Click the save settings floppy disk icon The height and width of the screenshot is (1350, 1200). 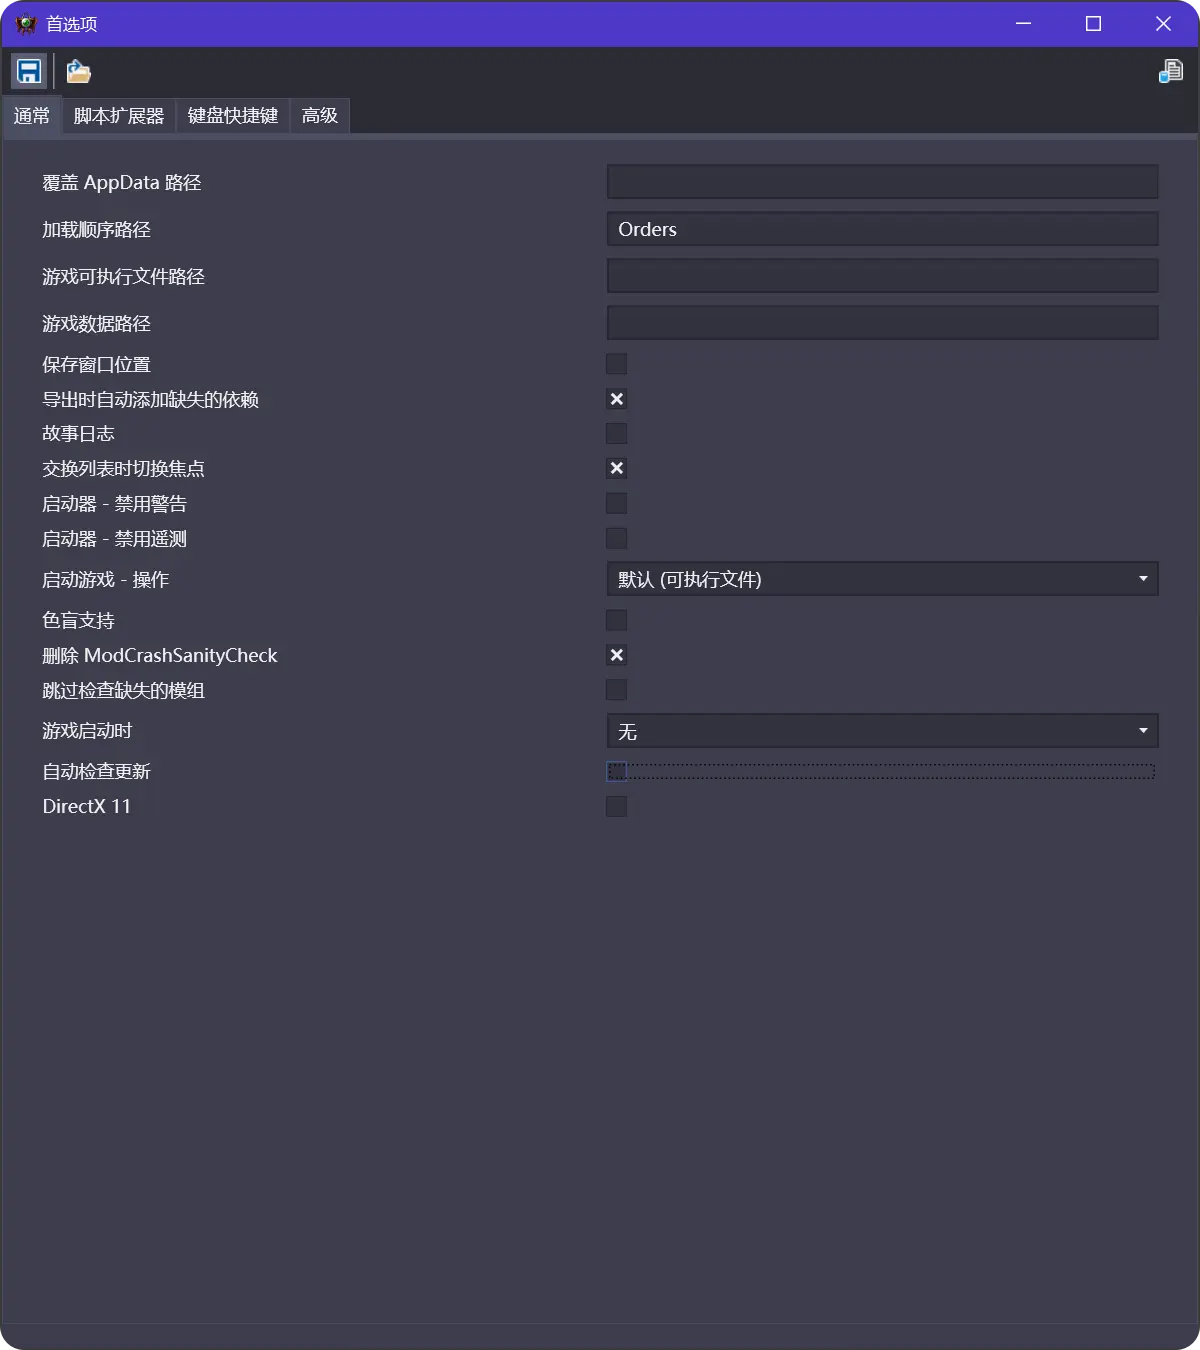pos(29,71)
